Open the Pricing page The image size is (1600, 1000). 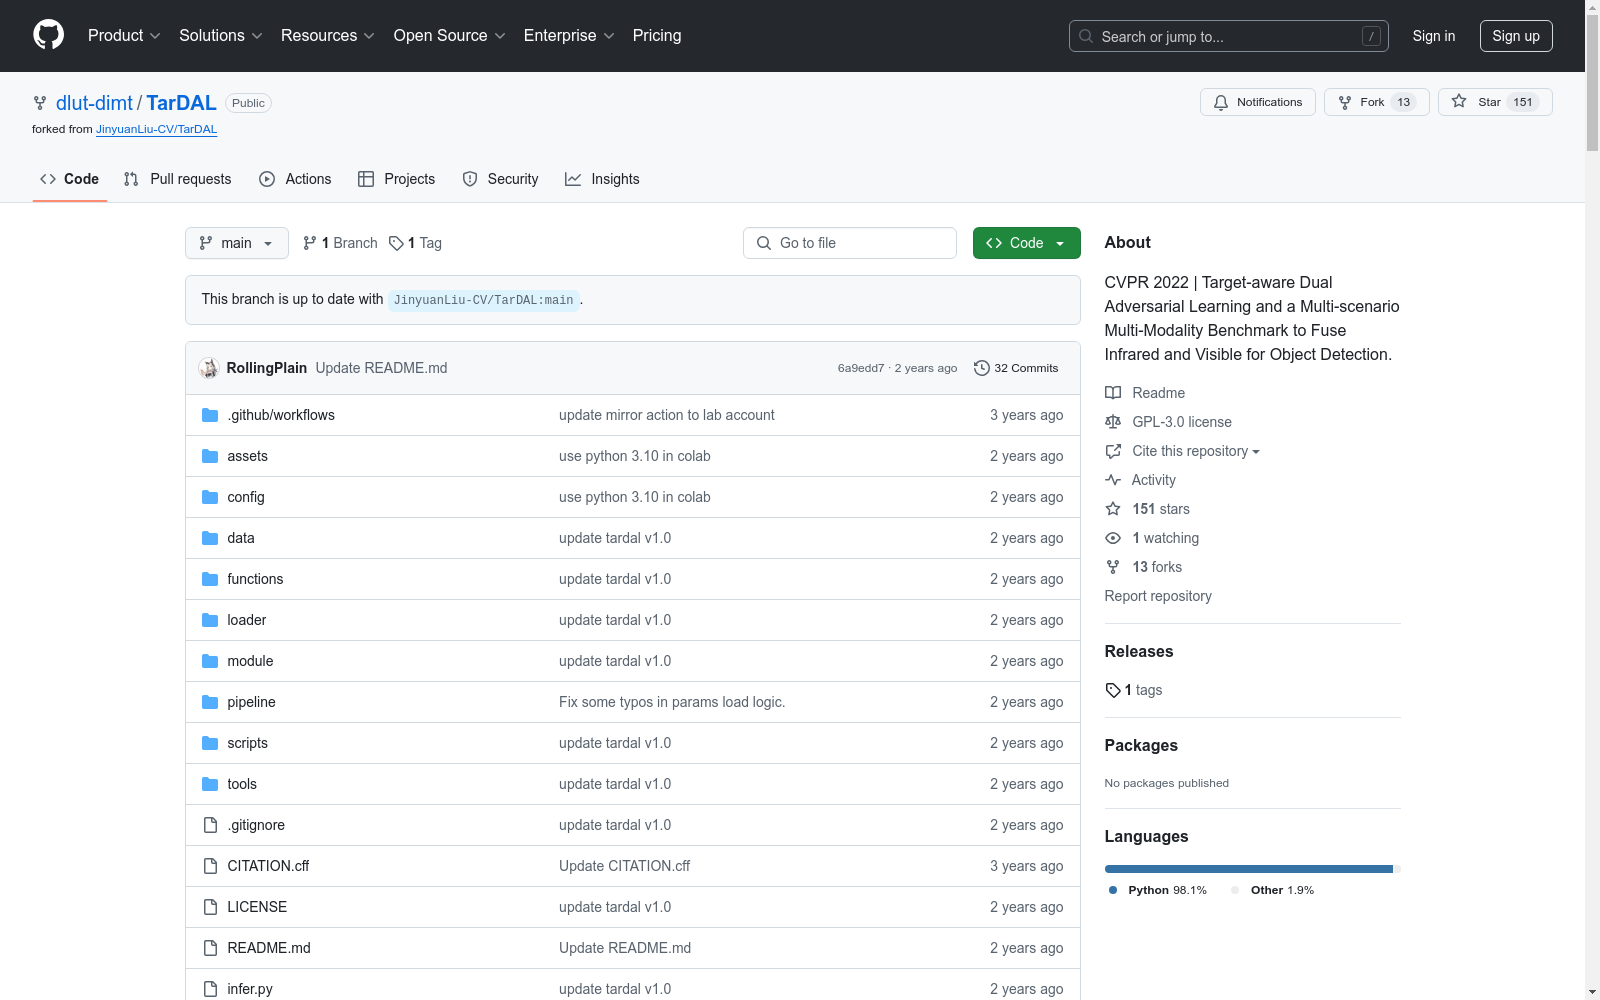coord(657,35)
